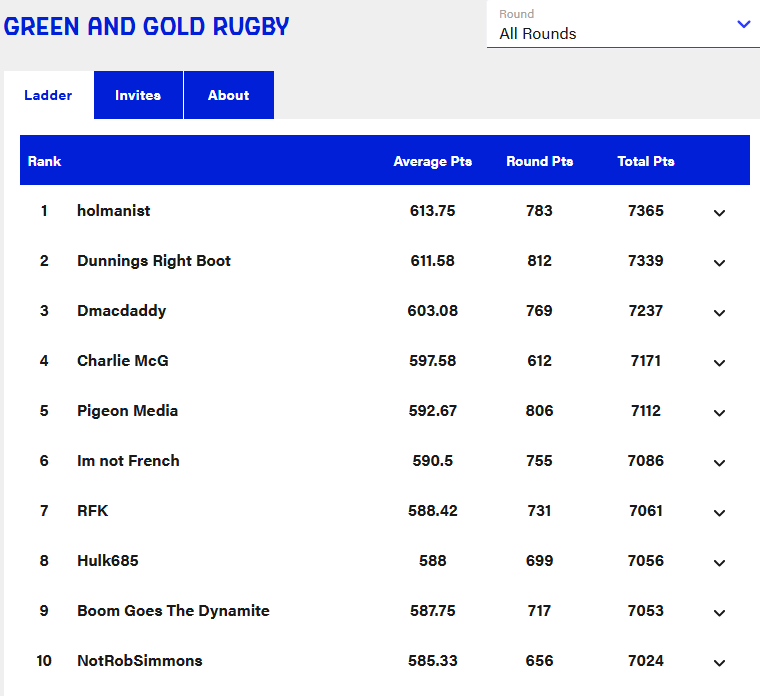This screenshot has height=696, width=760.
Task: Click the Total Pts column header
Action: (645, 161)
